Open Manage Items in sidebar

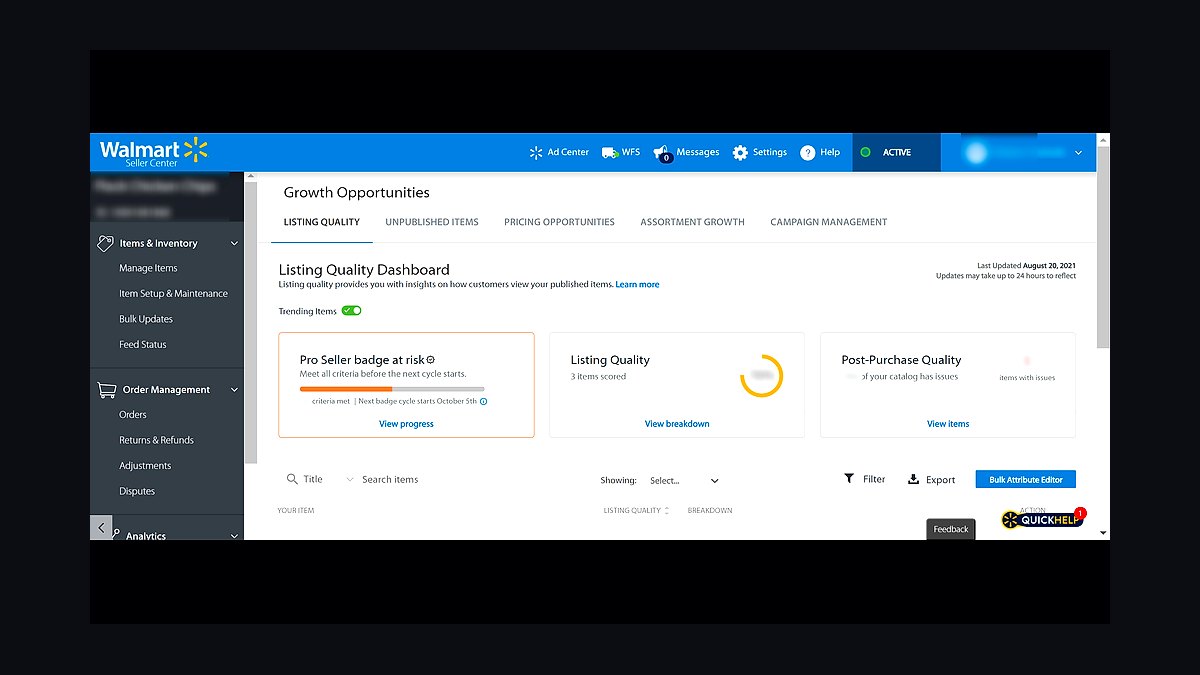[148, 268]
